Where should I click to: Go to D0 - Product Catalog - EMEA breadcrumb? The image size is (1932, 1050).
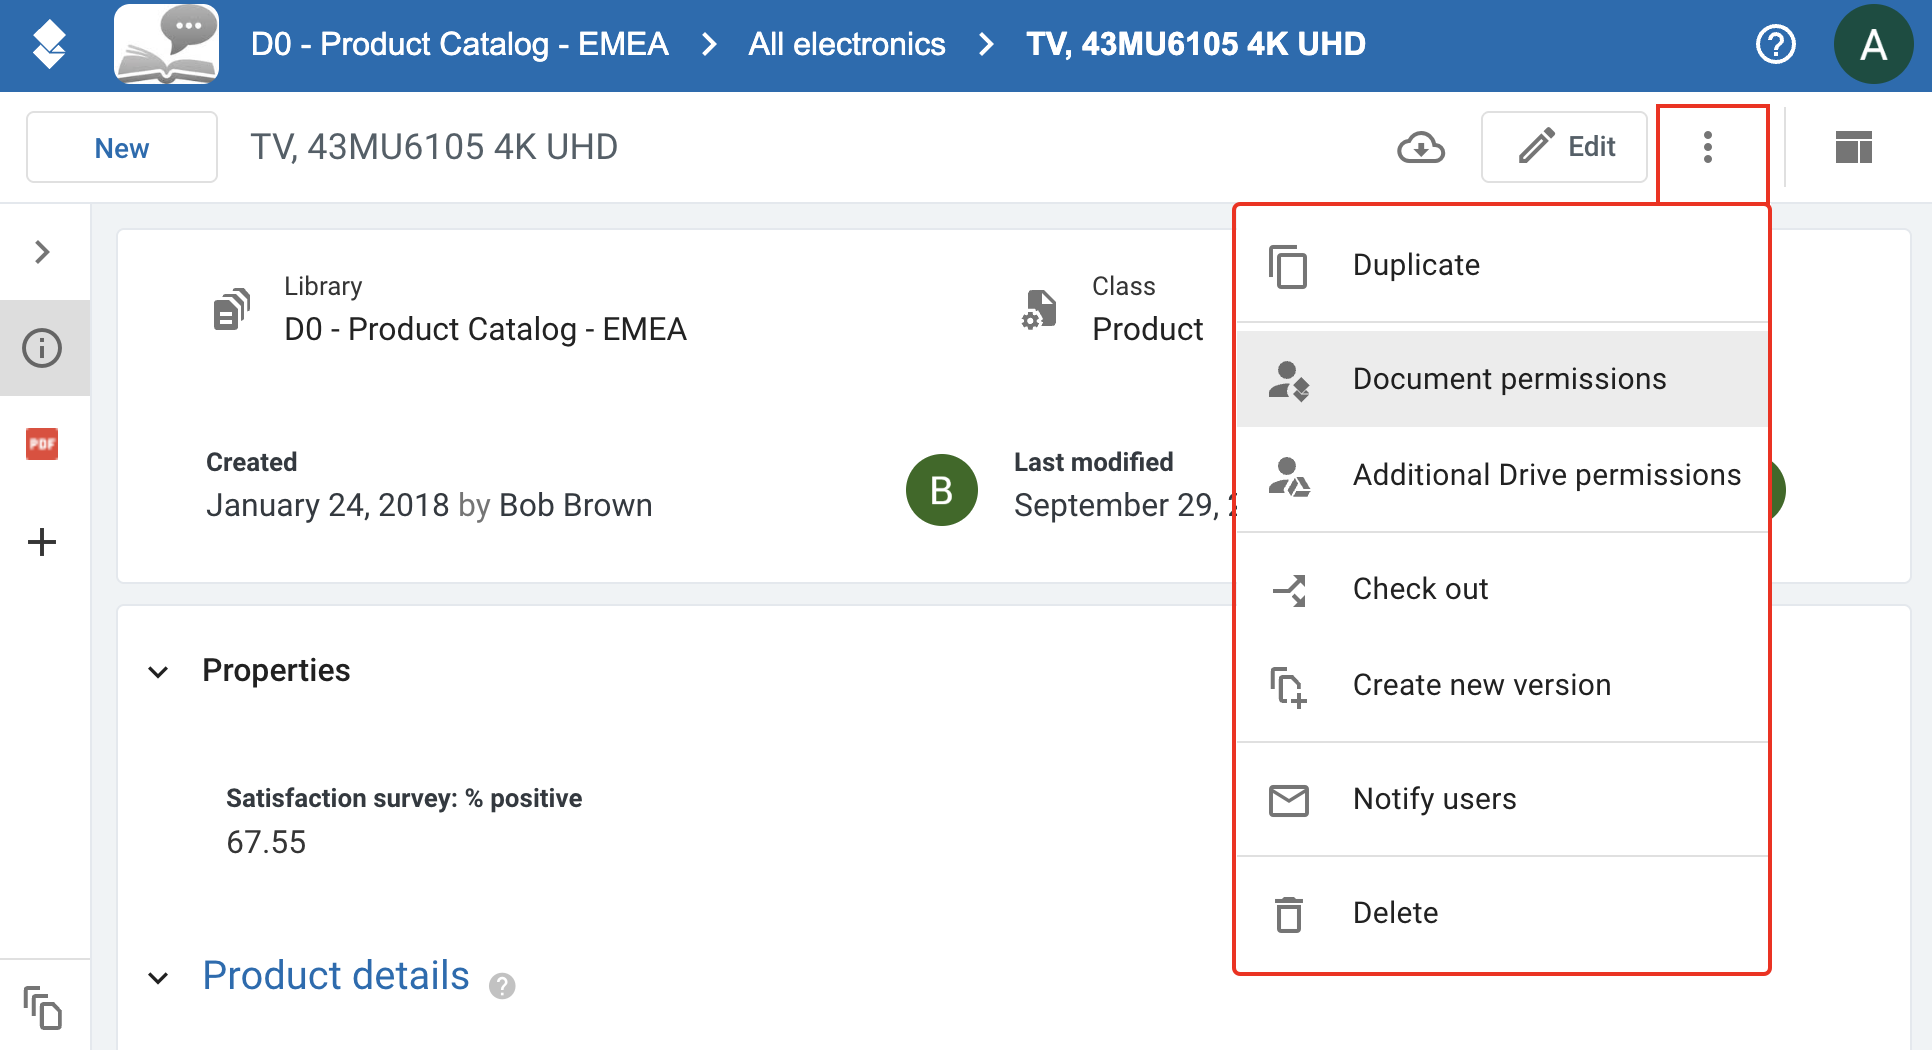(460, 44)
